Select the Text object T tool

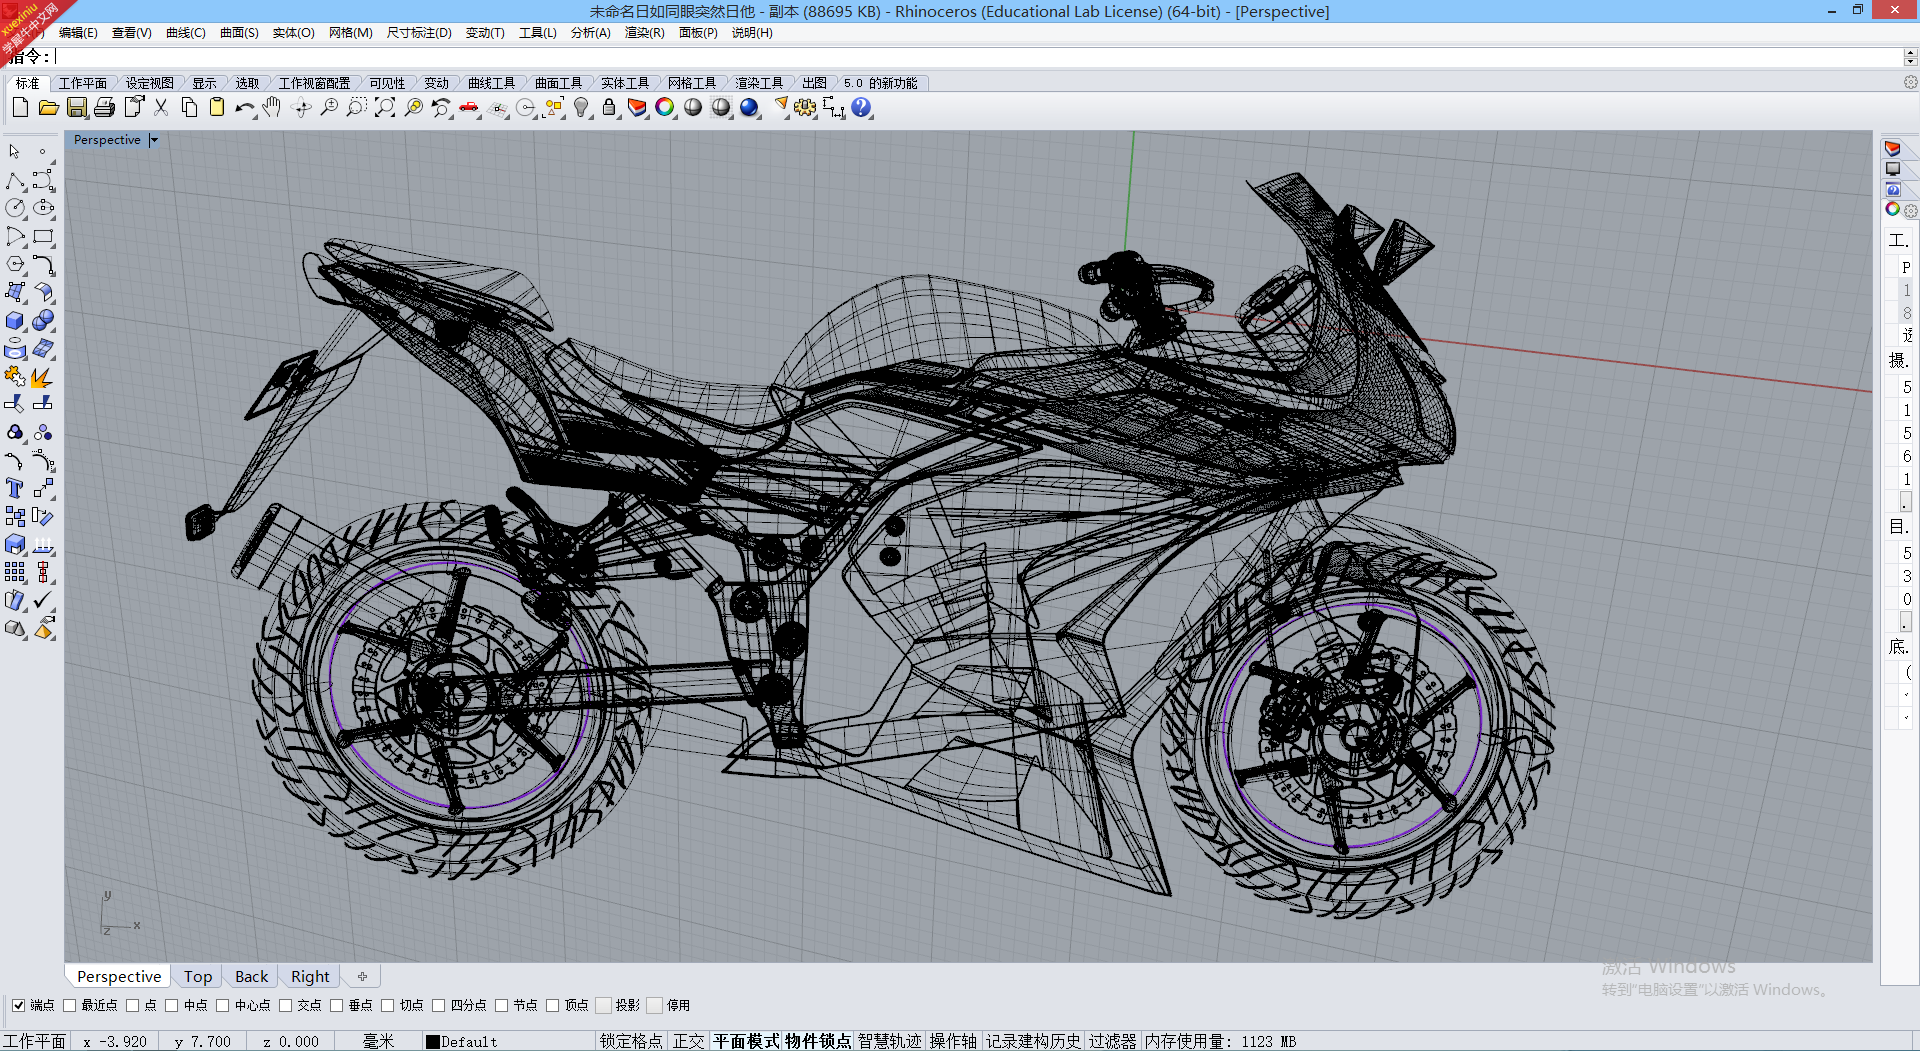[15, 488]
